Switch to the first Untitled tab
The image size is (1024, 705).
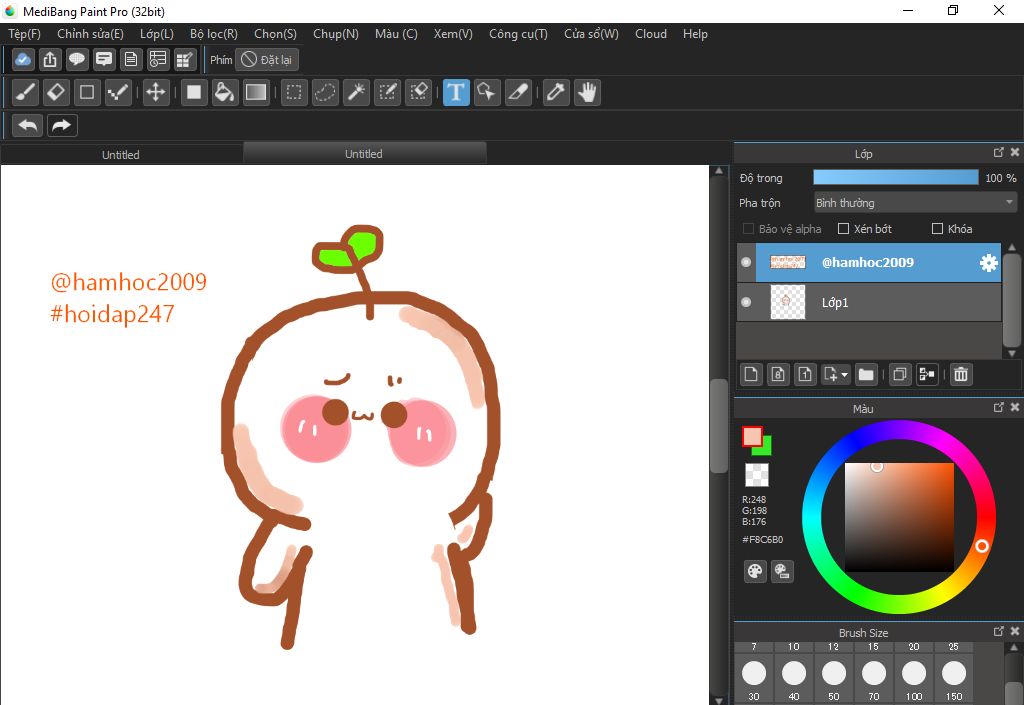point(121,155)
